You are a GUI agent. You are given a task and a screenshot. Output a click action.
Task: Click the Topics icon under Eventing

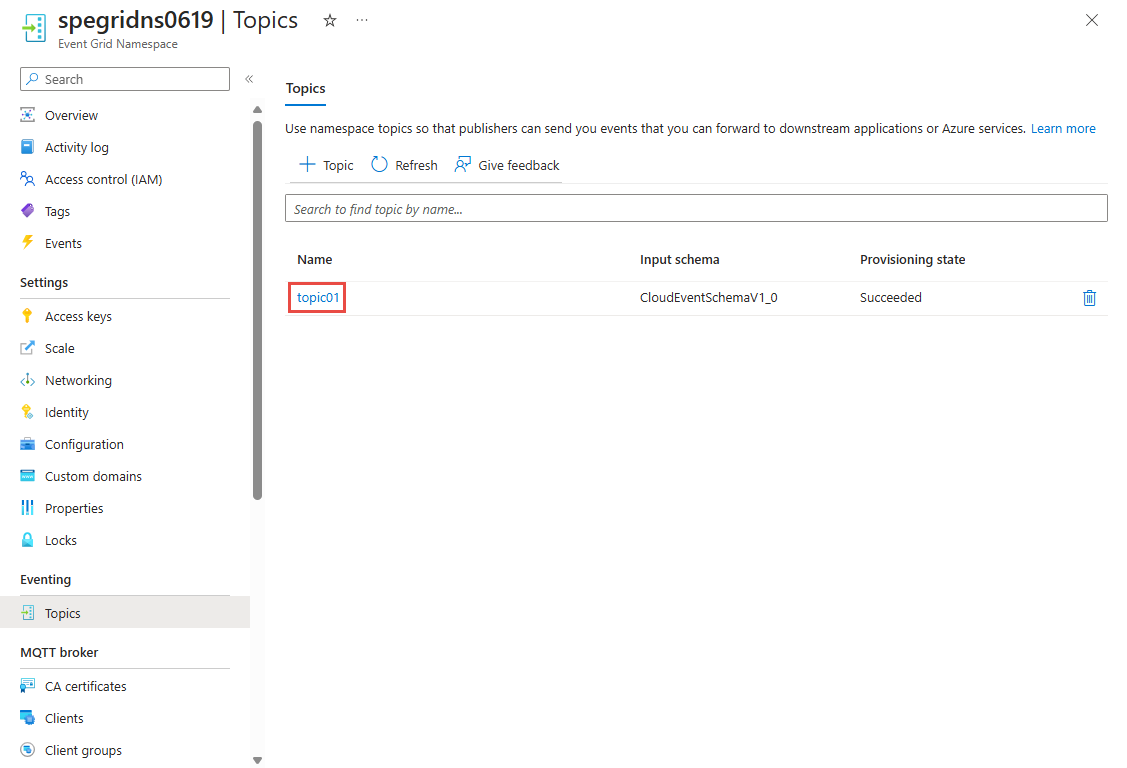pos(27,613)
